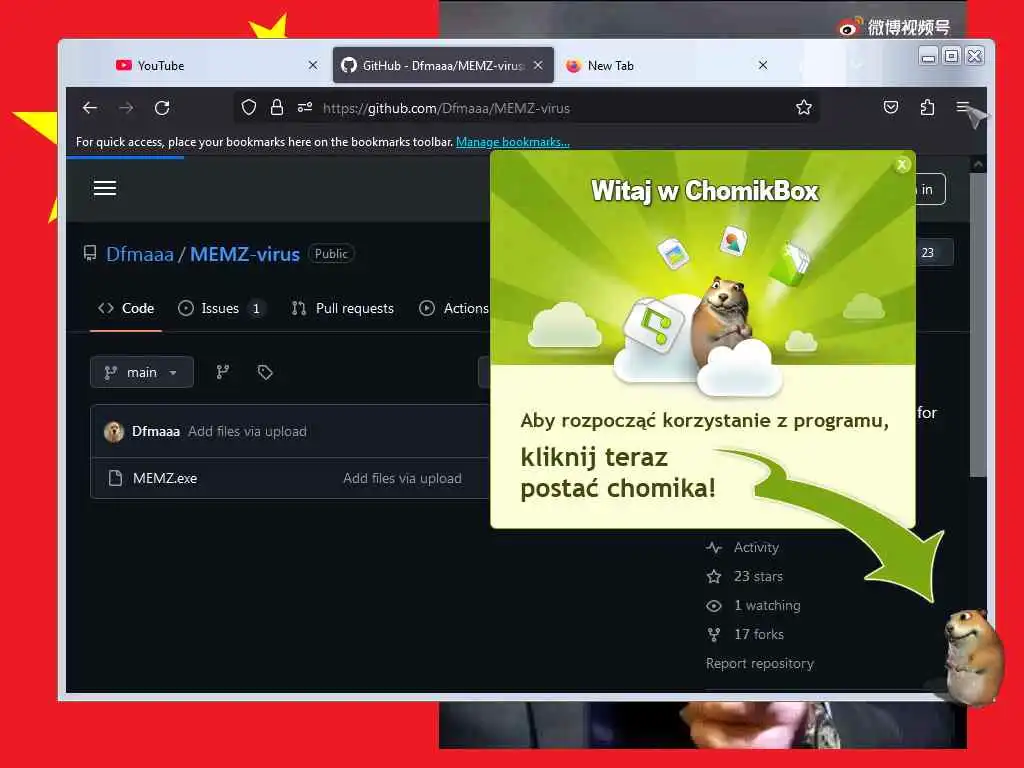
Task: Select the GitHub Dfmaaa/MEMZ-virus tab
Action: coord(443,65)
